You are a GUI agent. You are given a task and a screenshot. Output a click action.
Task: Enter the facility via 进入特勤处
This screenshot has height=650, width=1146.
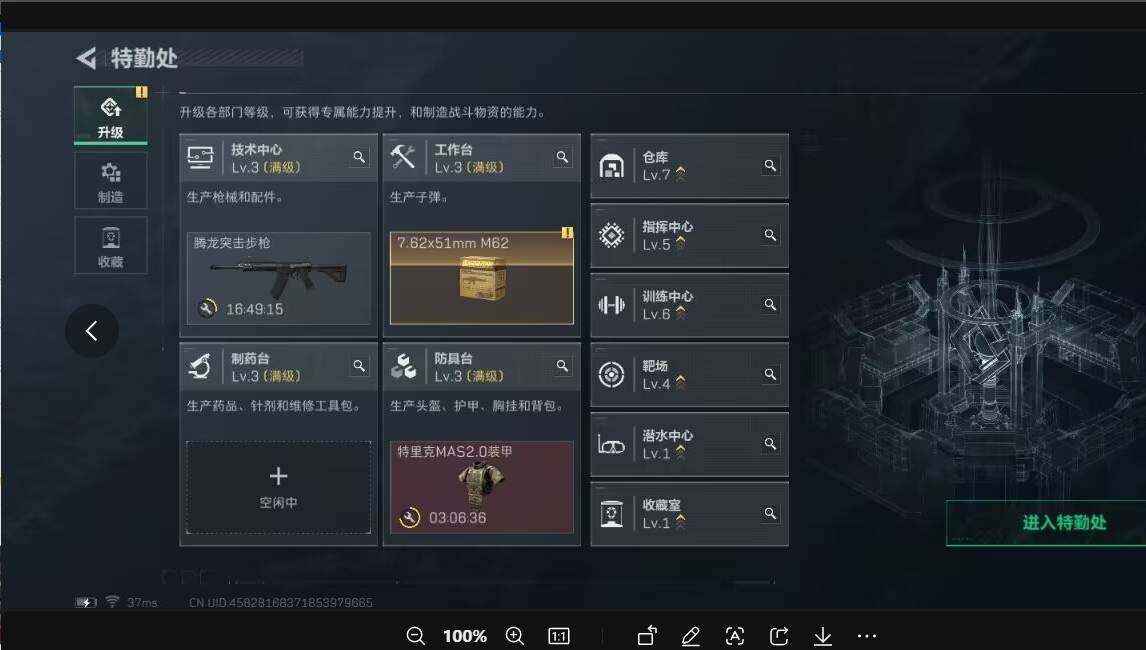click(x=1063, y=523)
